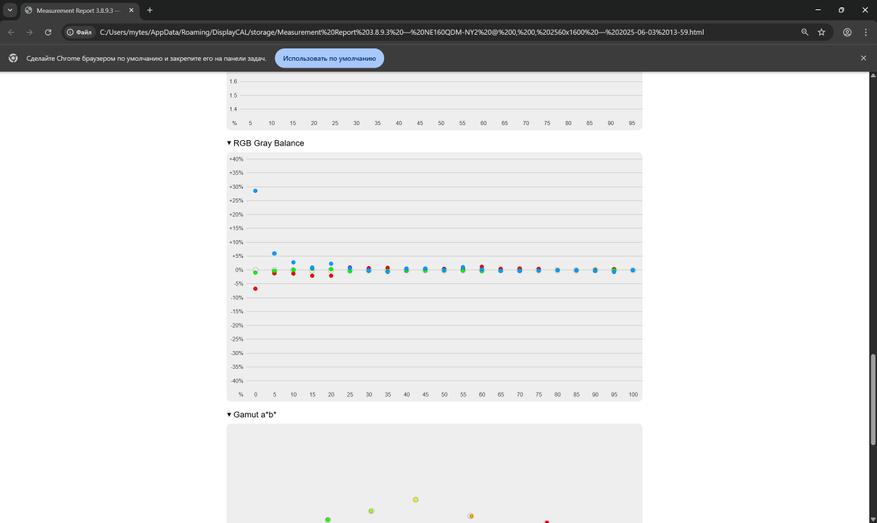Click the address bar URL field
Image resolution: width=877 pixels, height=523 pixels.
[x=402, y=32]
